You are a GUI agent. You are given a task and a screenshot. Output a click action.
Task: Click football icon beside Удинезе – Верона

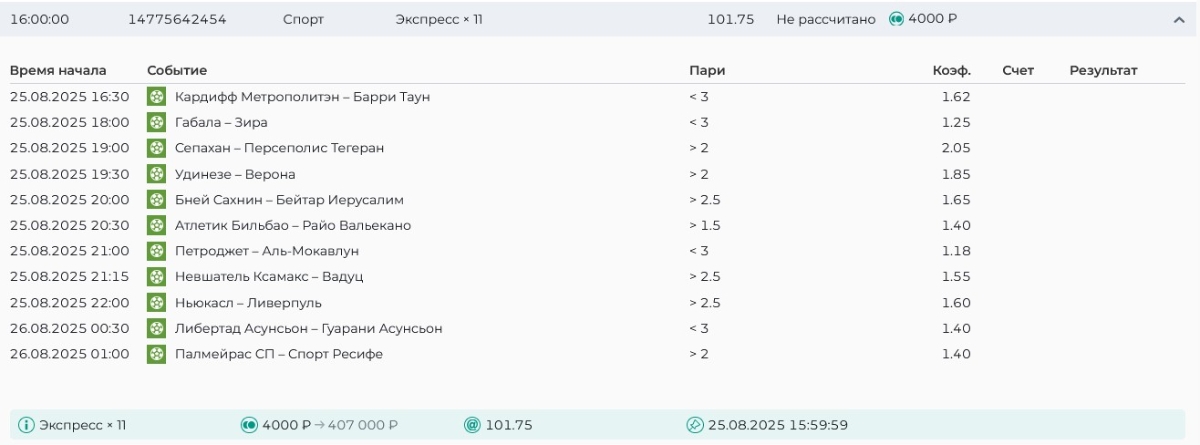(x=156, y=174)
